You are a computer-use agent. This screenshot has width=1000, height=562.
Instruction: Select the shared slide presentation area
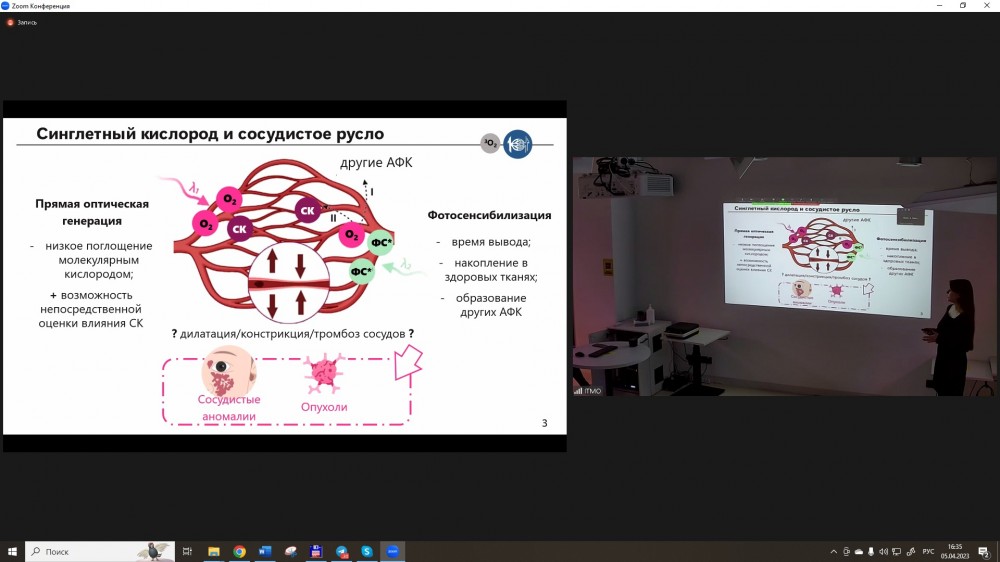pyautogui.click(x=284, y=276)
